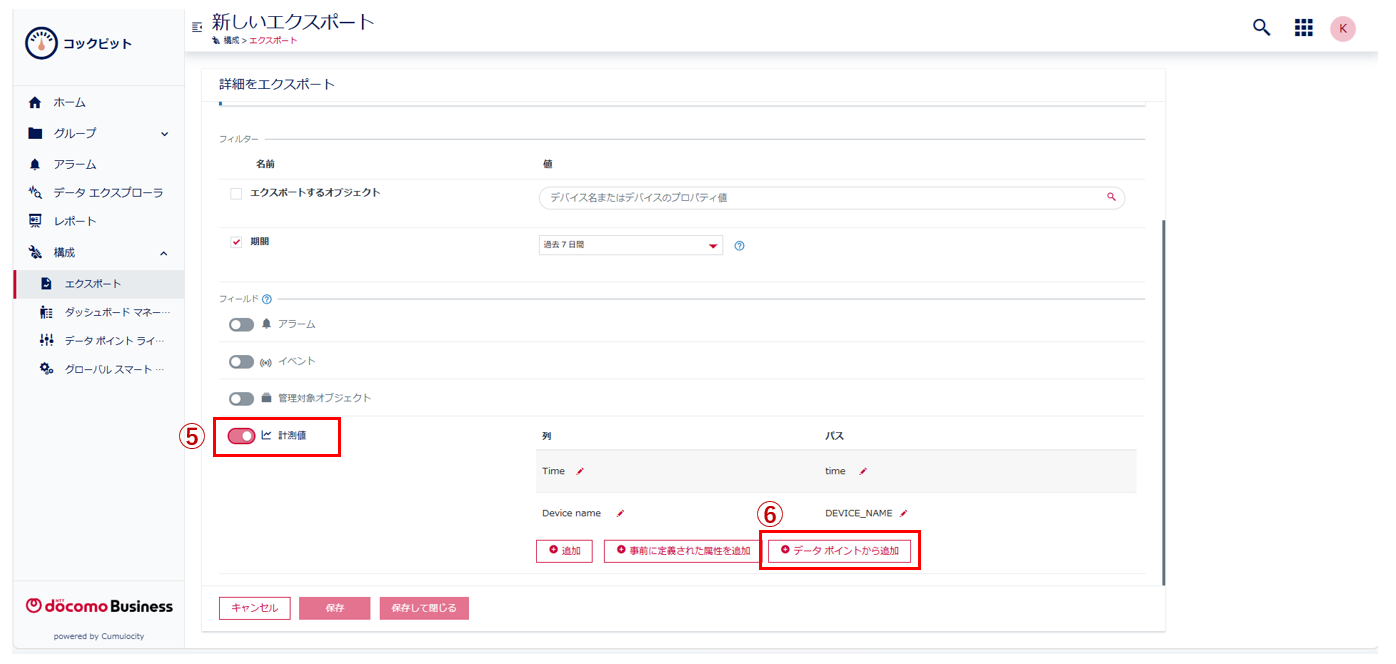The height and width of the screenshot is (664, 1396).
Task: Click the pencil icon next to Device name
Action: pos(620,513)
